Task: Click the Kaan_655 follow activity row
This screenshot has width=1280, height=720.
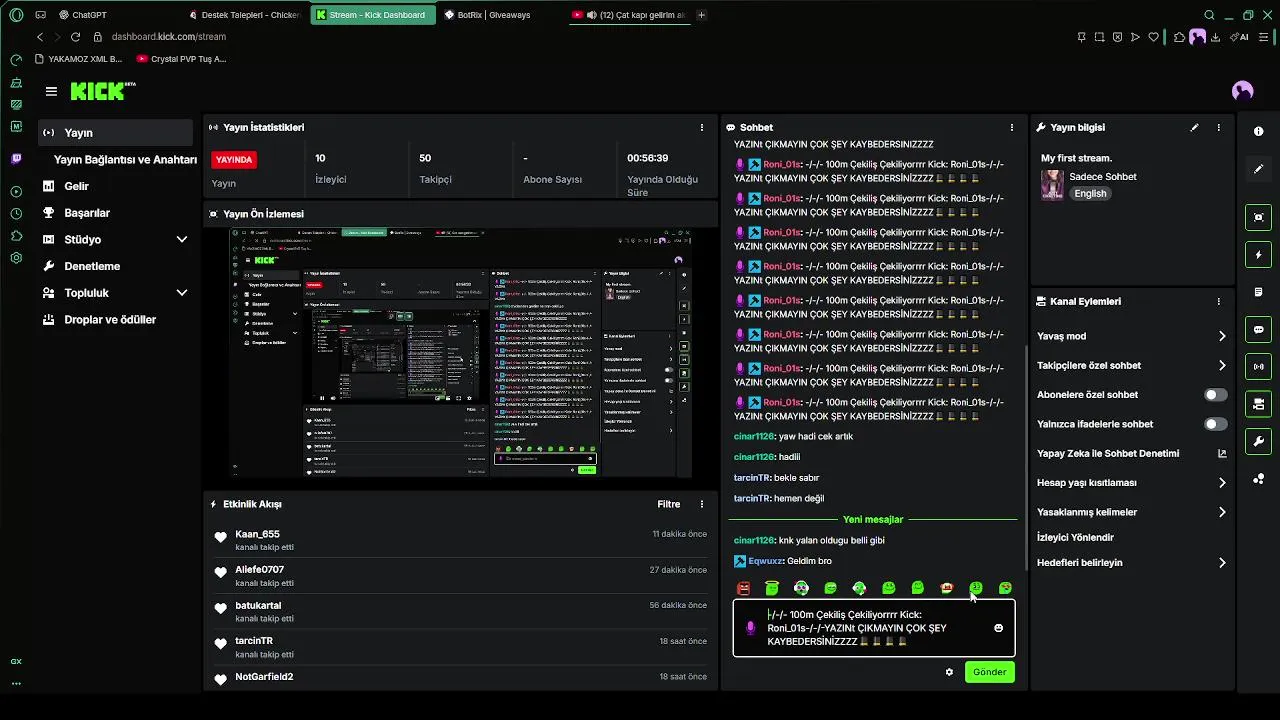Action: pyautogui.click(x=460, y=540)
